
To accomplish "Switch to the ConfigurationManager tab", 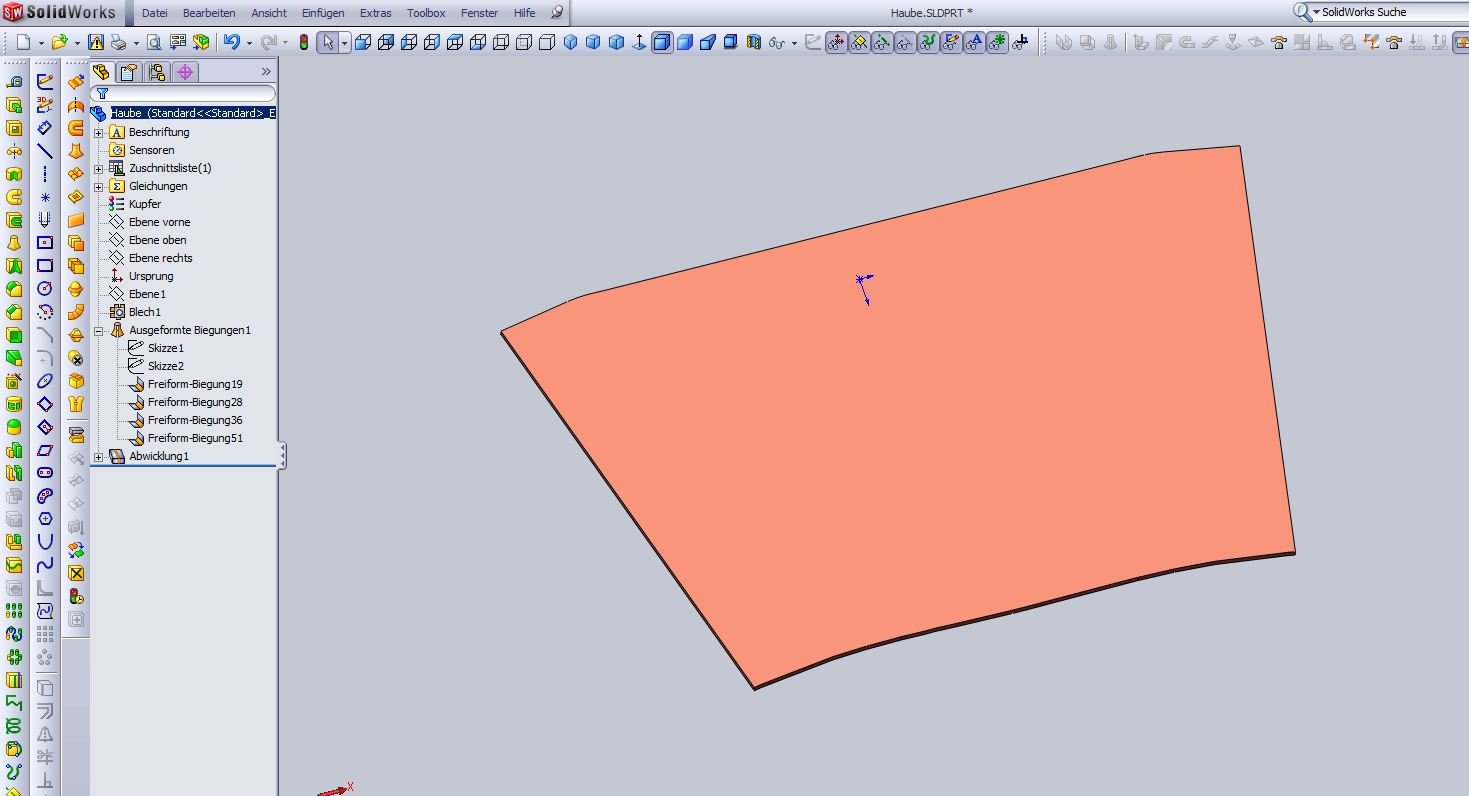I will 156,72.
